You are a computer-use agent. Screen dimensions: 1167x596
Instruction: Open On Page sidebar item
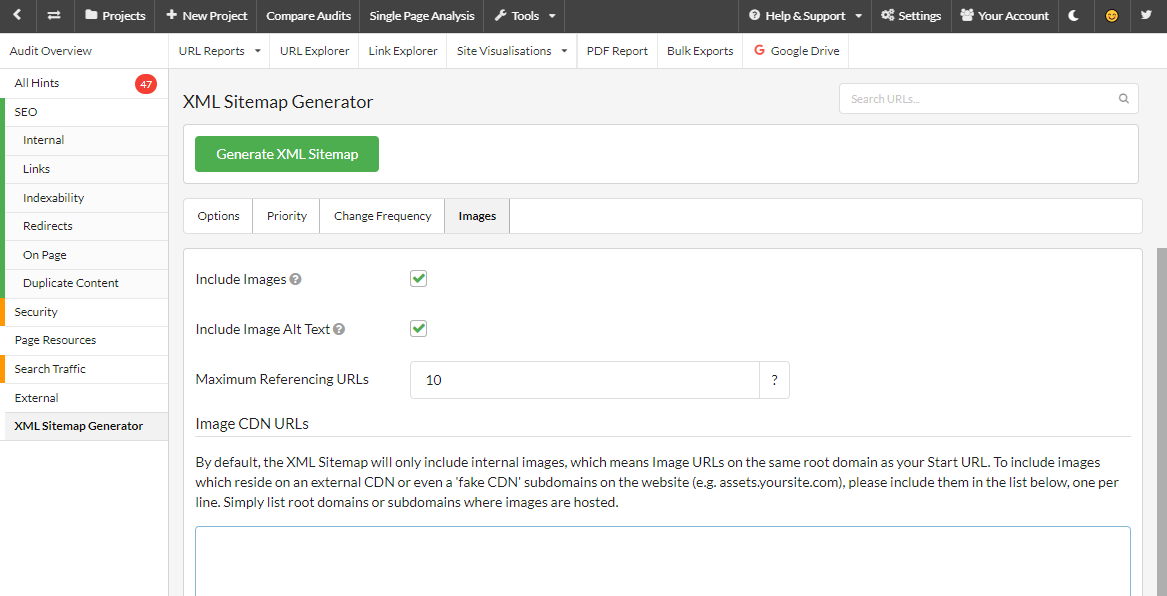(86, 255)
